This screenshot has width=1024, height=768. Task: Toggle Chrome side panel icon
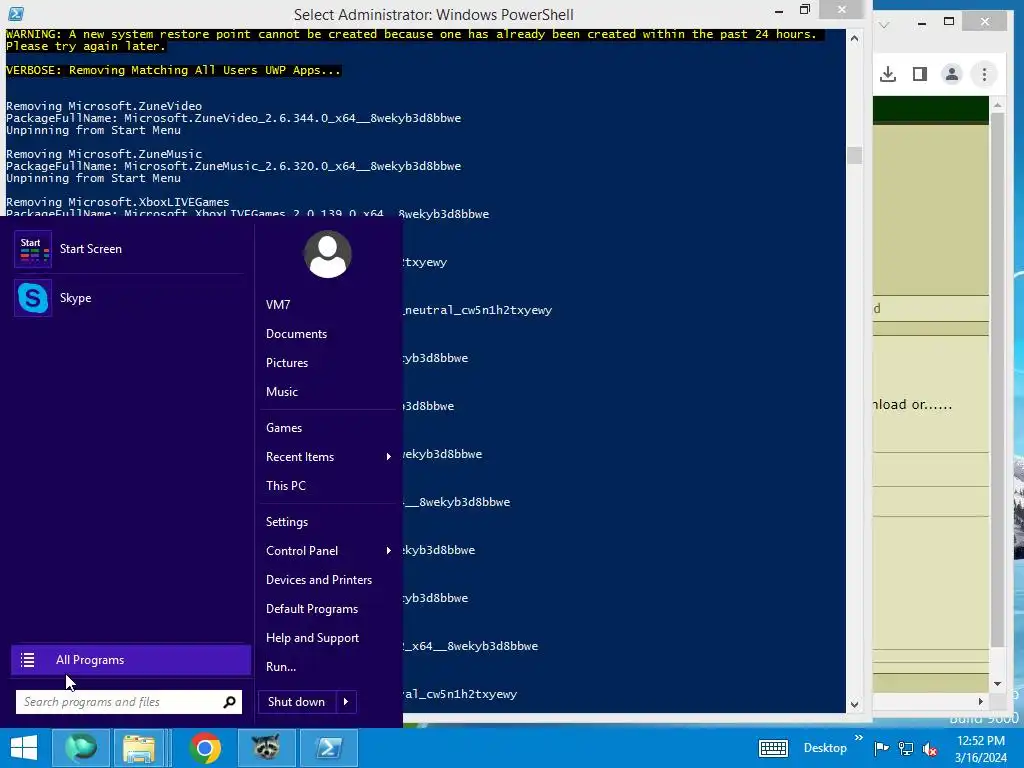click(920, 74)
